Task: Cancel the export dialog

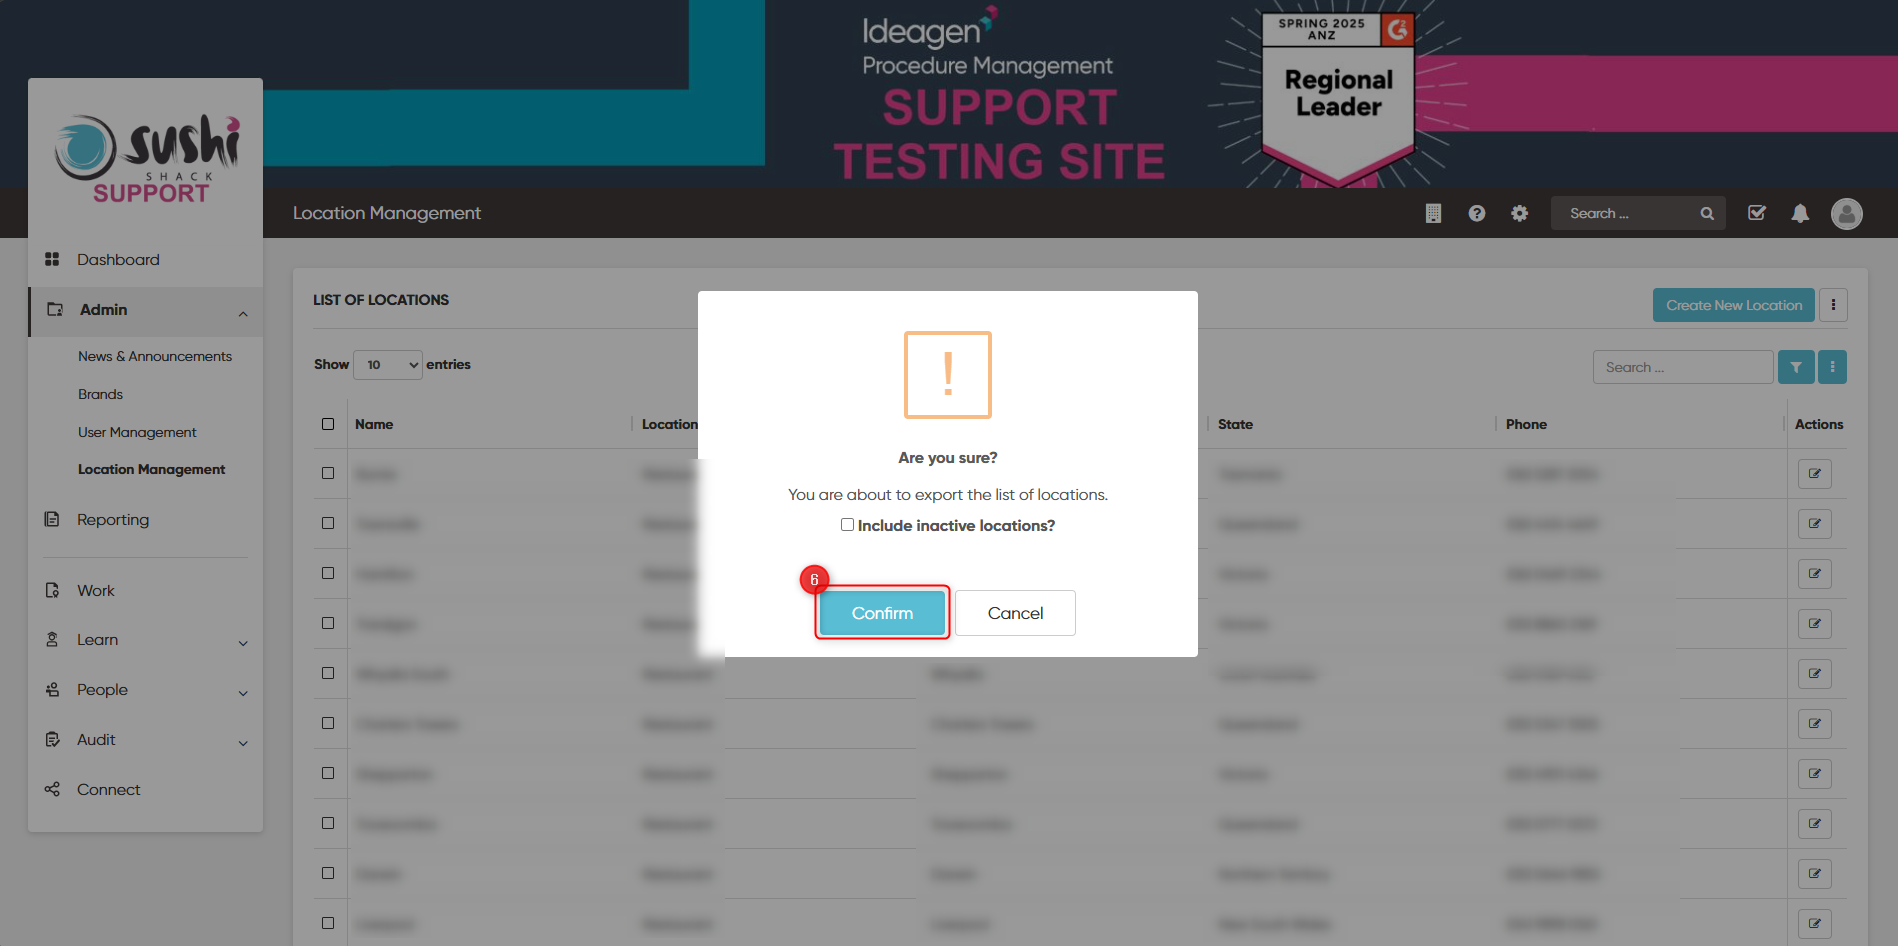Action: point(1015,613)
